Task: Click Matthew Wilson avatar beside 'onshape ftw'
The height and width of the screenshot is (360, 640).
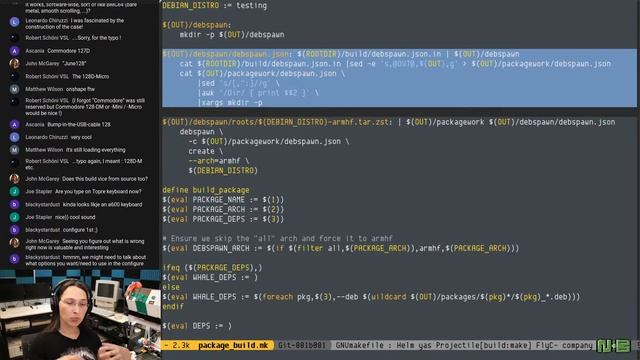Action: (14, 89)
